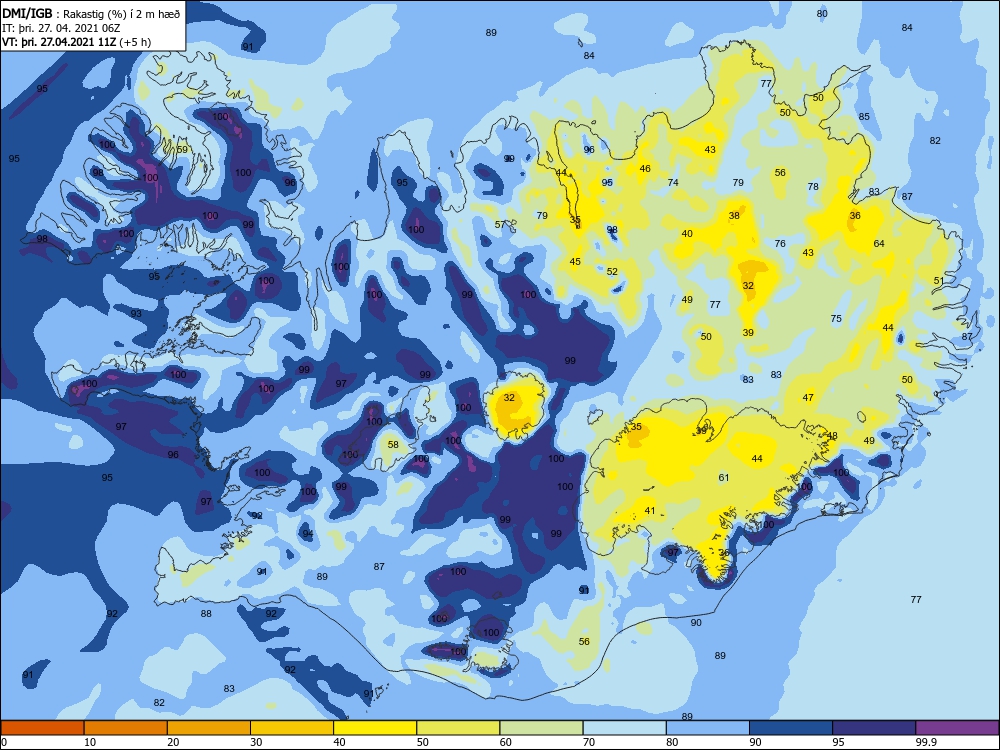
Task: Click the 0–10 dark orange legend swatch
Action: pos(42,728)
